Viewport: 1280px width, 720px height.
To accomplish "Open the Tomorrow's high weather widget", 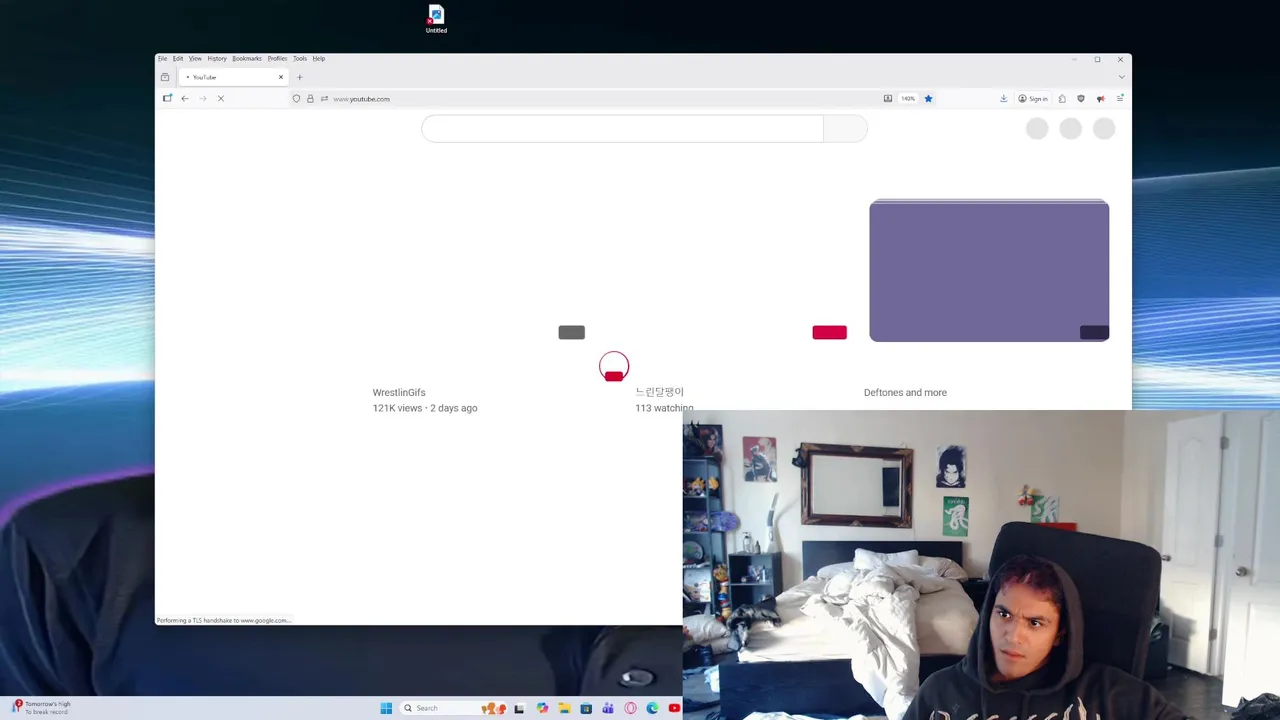I will (x=41, y=708).
